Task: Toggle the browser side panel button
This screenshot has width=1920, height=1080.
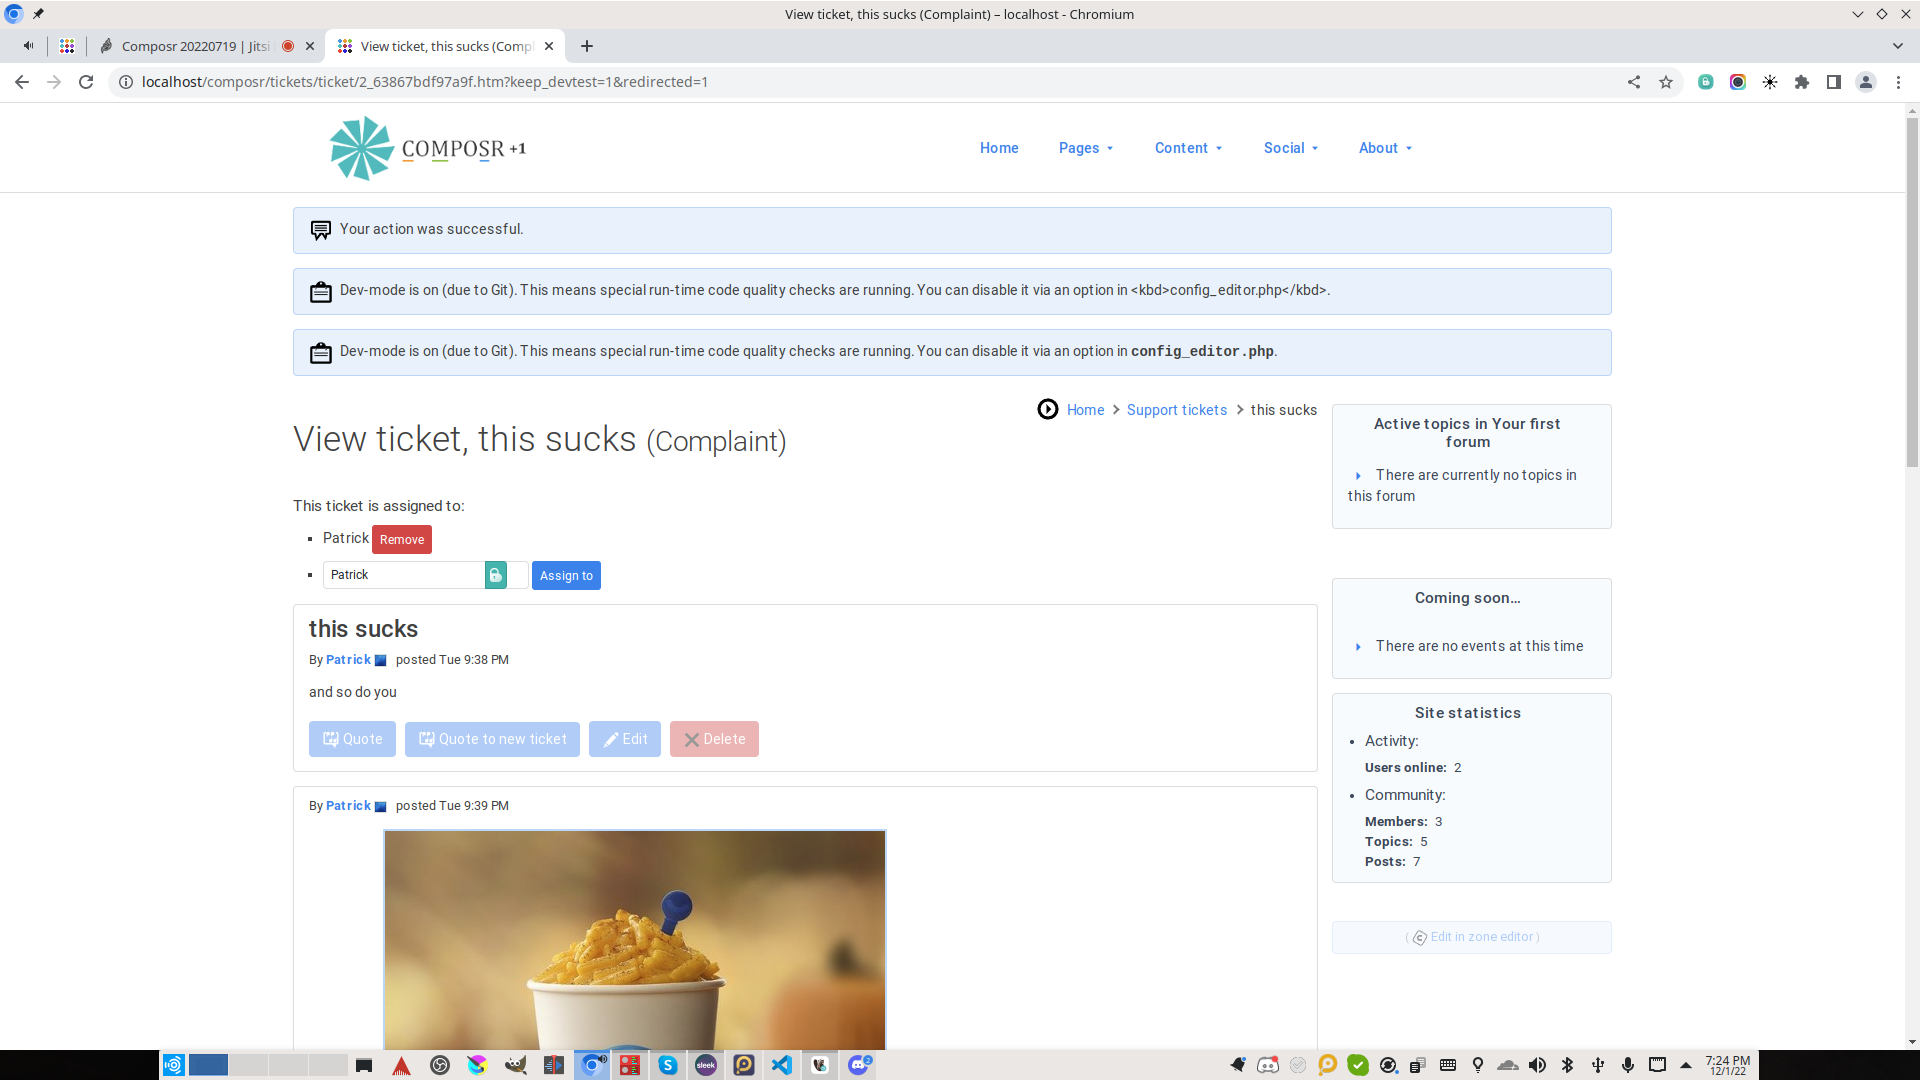Action: 1834,82
